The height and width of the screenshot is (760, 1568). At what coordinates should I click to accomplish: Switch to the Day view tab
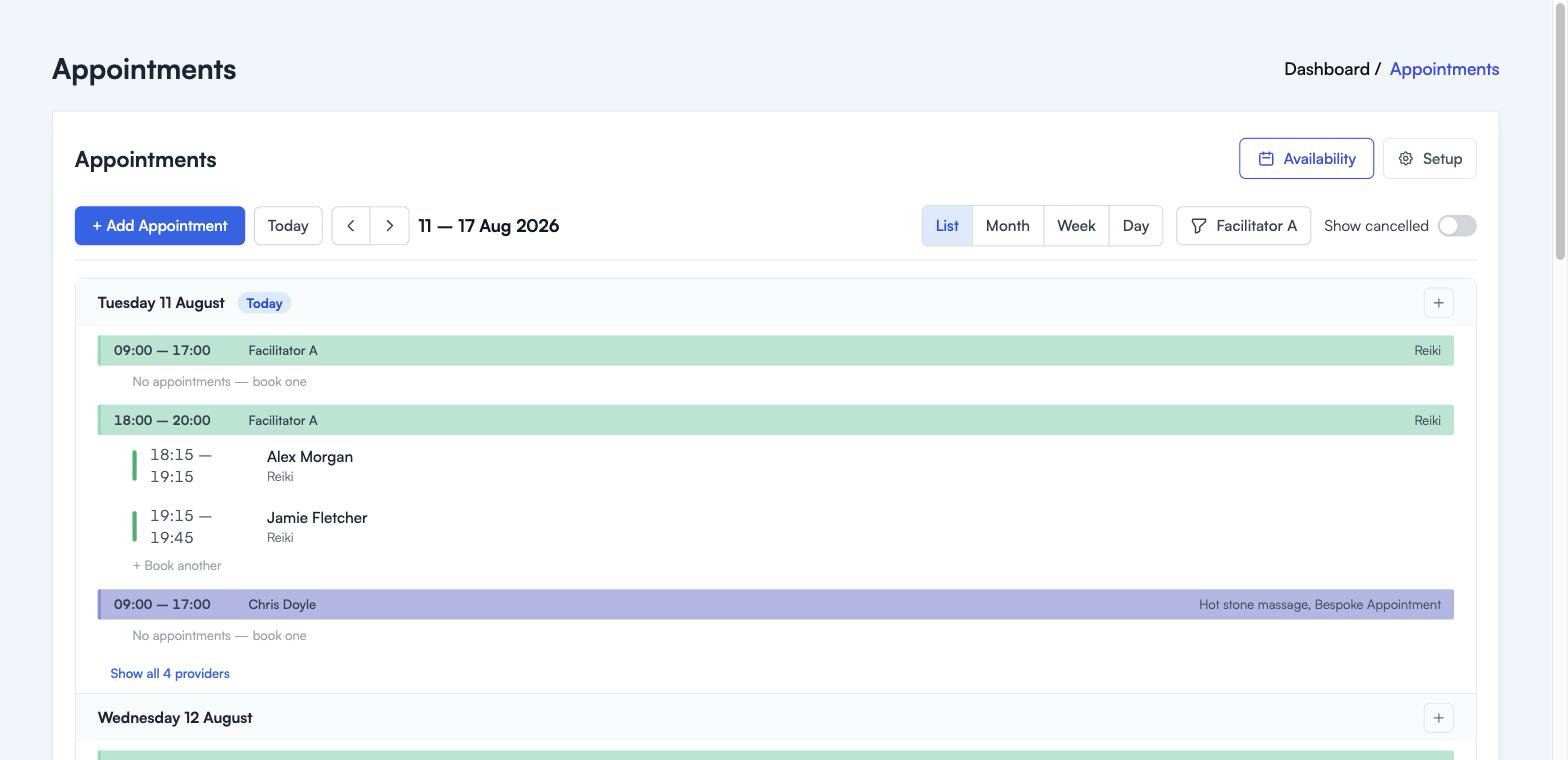(1136, 226)
